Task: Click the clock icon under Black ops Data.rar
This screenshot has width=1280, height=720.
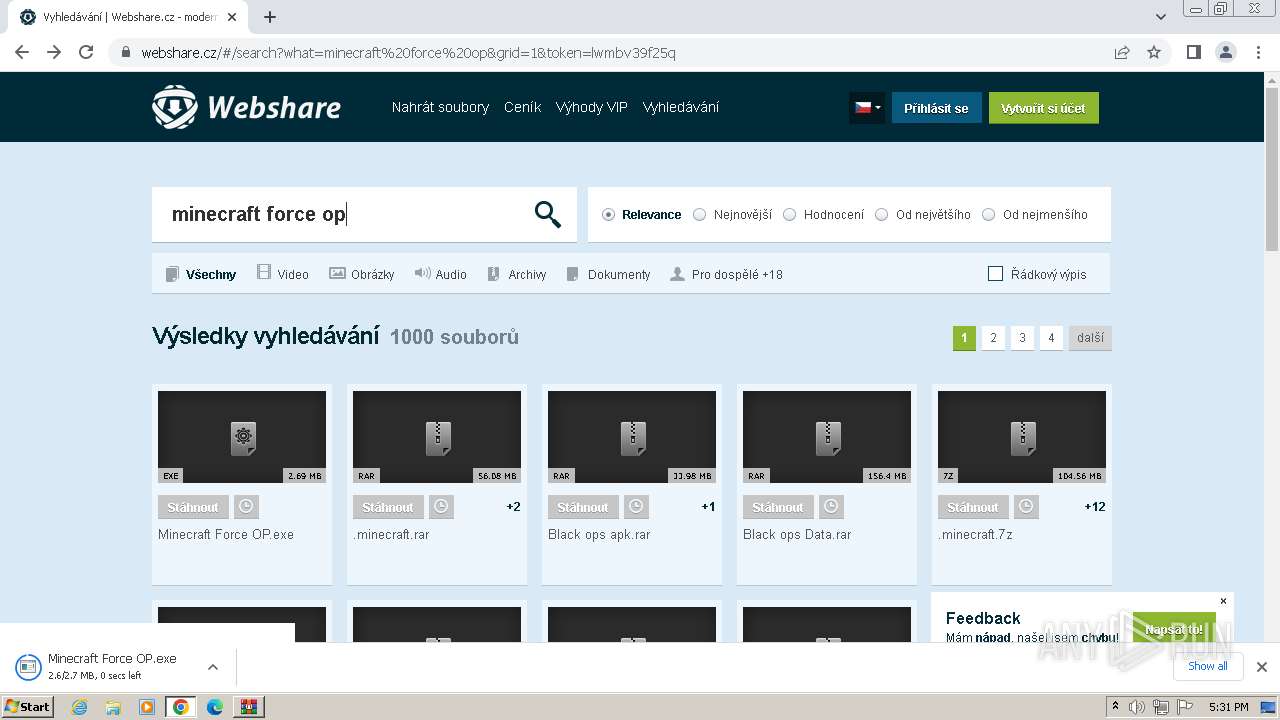Action: click(831, 507)
